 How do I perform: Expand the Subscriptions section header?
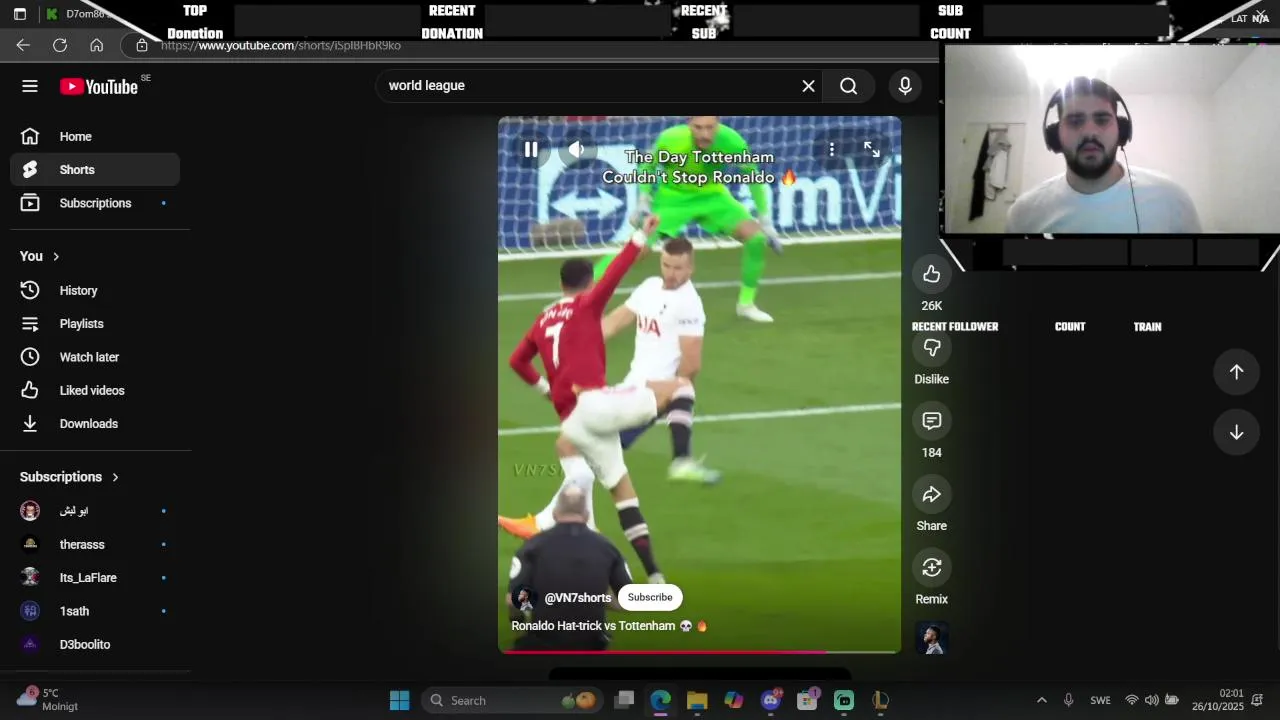(70, 477)
